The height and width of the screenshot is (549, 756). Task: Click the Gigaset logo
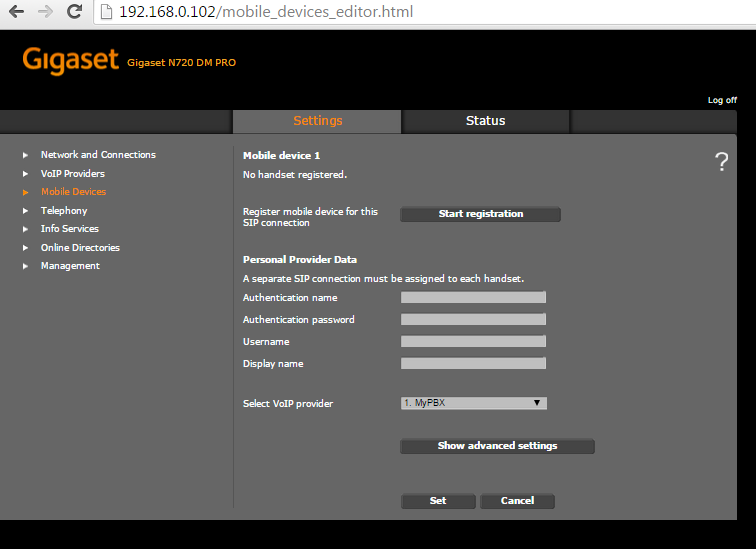coord(70,61)
